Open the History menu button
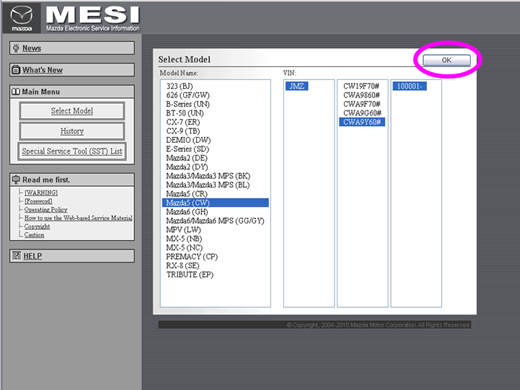 [72, 131]
